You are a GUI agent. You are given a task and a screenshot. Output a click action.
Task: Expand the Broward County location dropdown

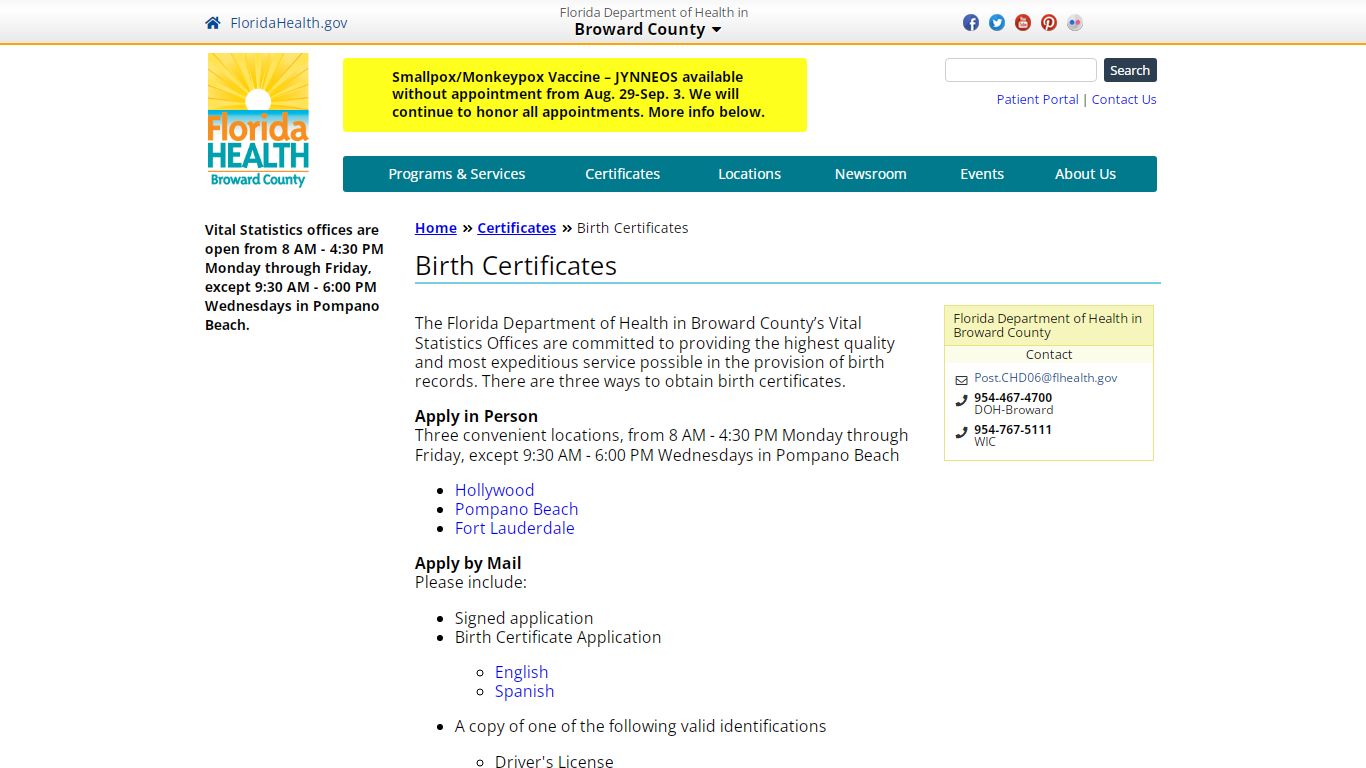[648, 29]
